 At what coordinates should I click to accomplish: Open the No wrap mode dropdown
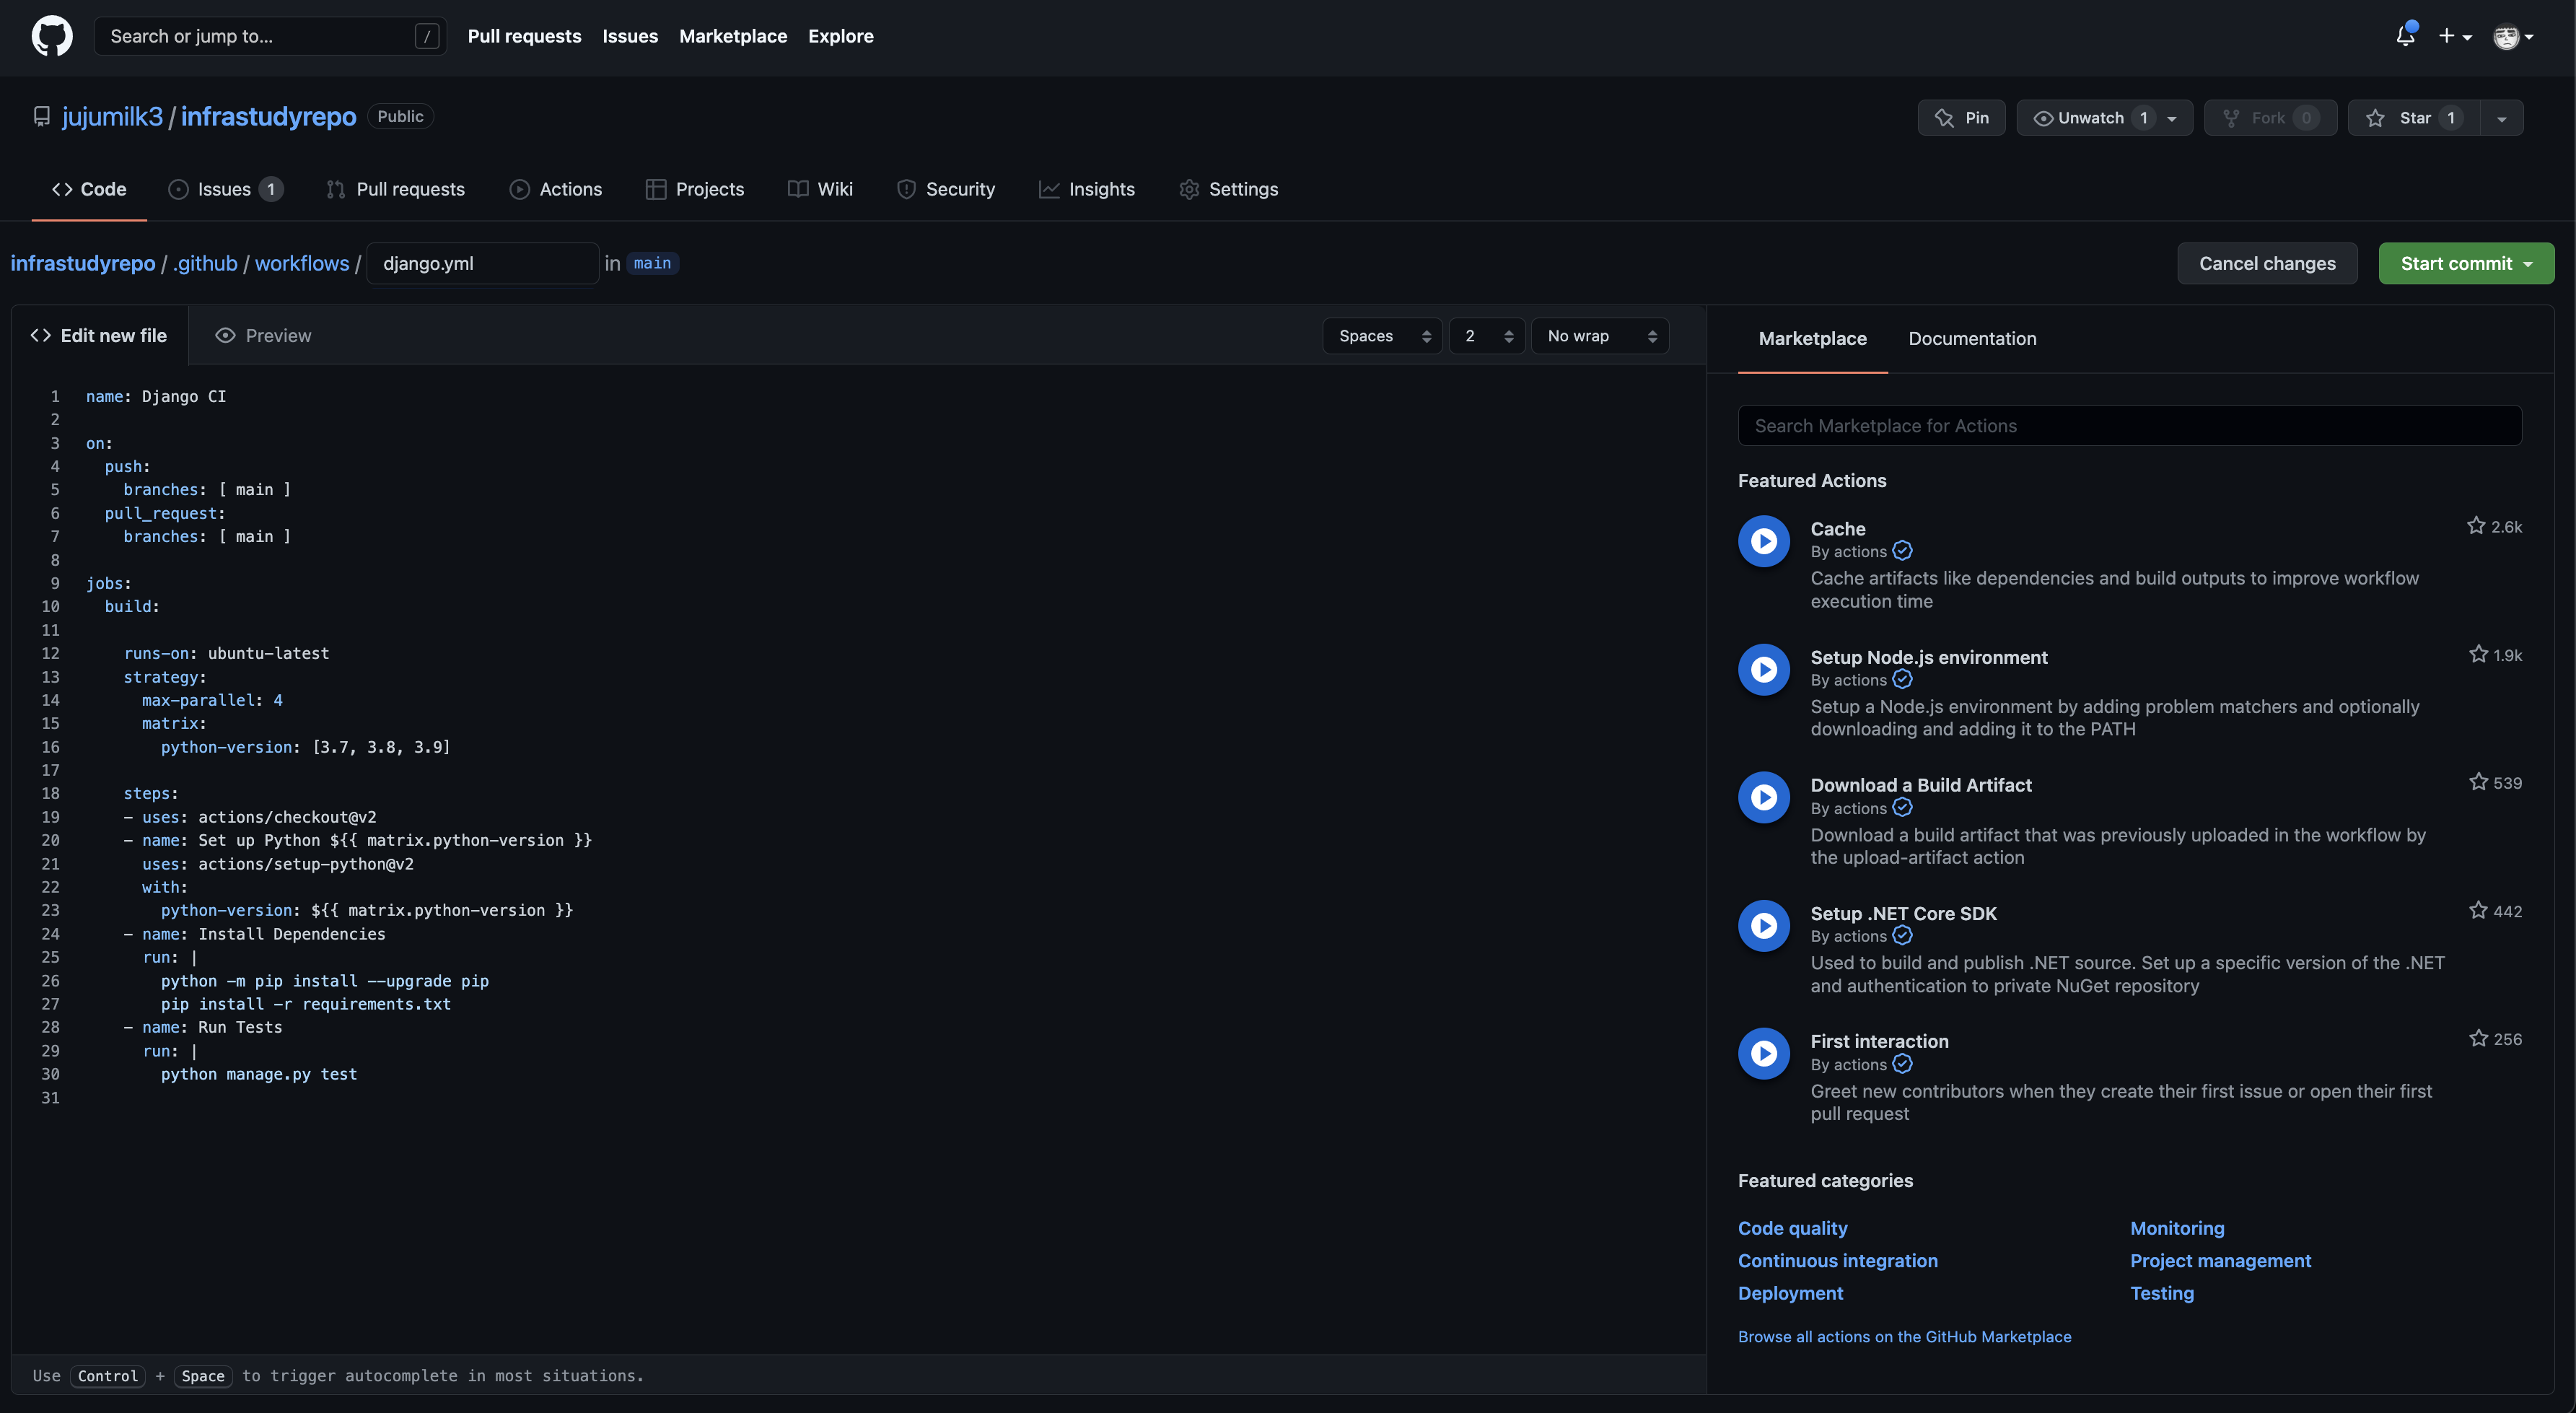coord(1600,336)
